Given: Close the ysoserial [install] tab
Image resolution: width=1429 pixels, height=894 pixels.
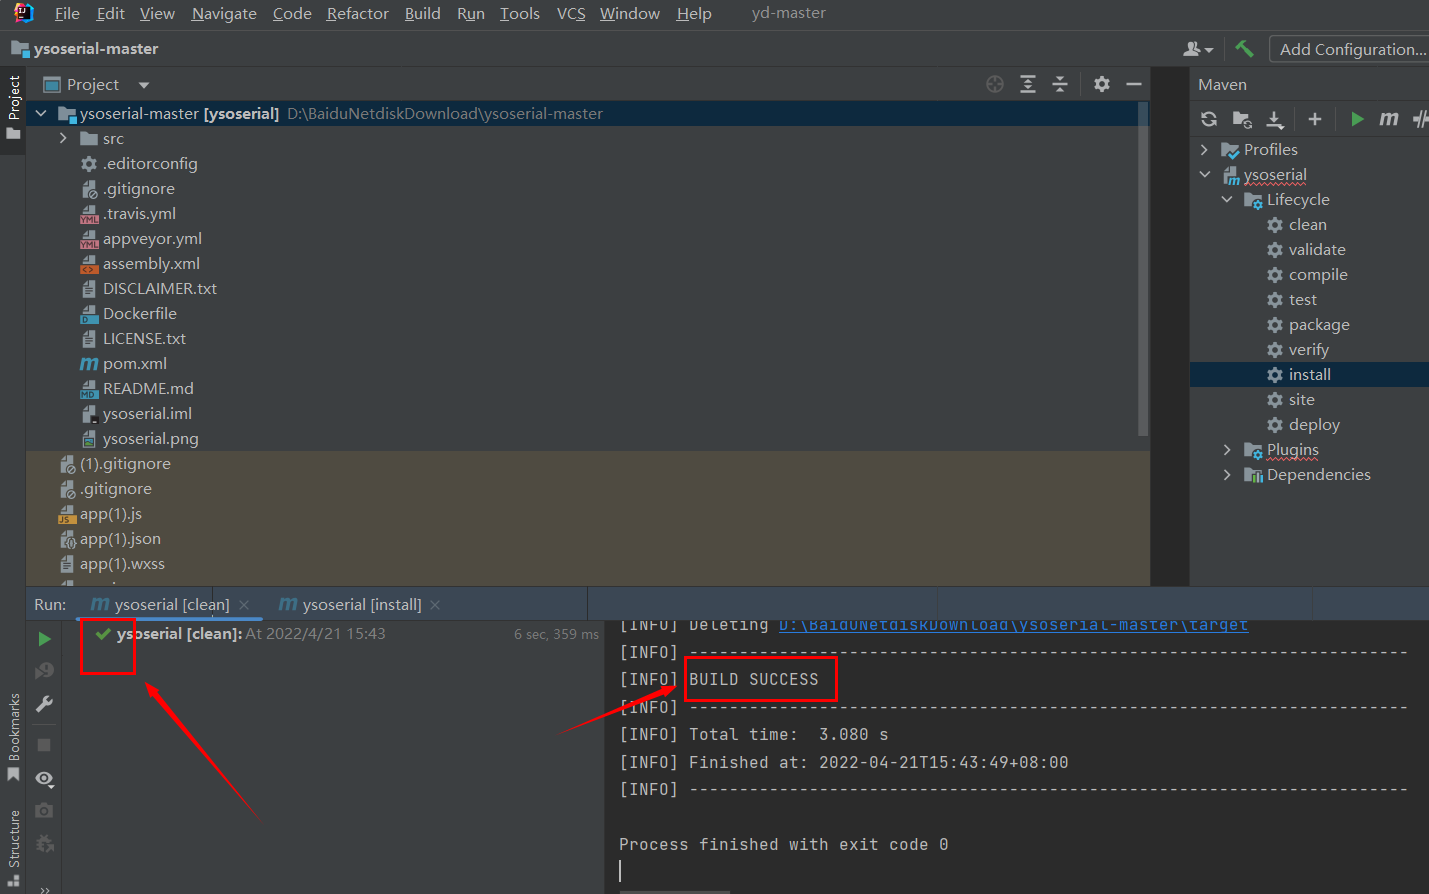Looking at the screenshot, I should (x=435, y=605).
